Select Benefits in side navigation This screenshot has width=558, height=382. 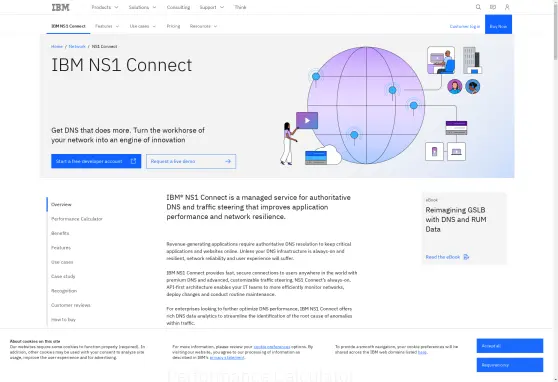click(x=60, y=233)
